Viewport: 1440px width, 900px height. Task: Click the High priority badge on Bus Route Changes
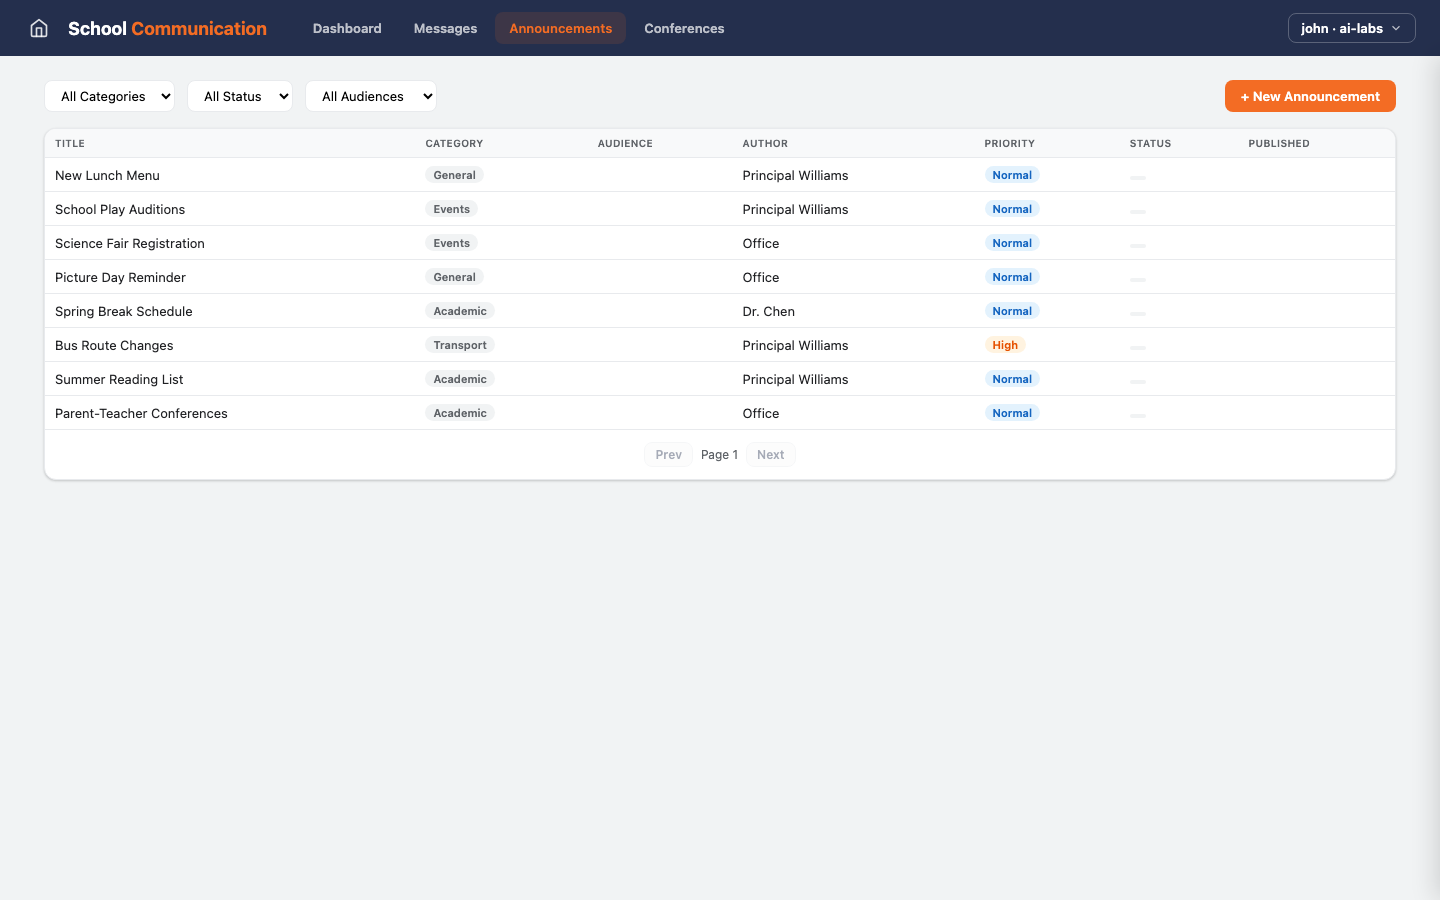1005,344
